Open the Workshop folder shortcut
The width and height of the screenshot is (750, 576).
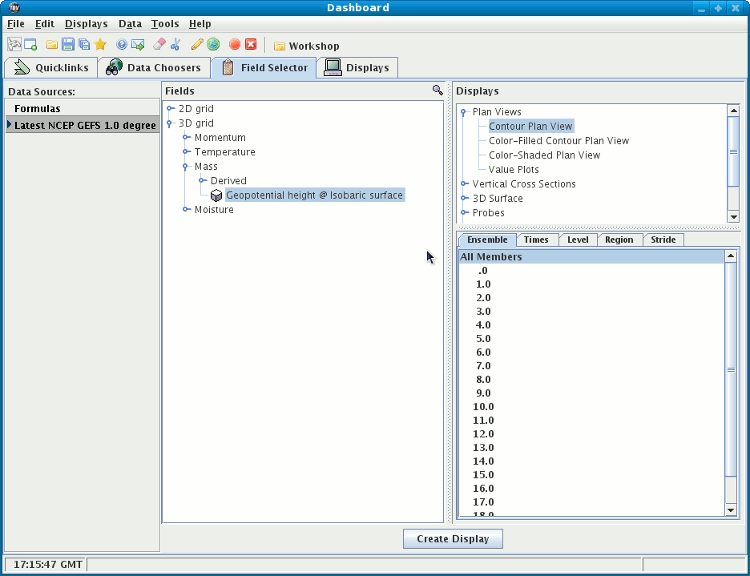point(306,46)
